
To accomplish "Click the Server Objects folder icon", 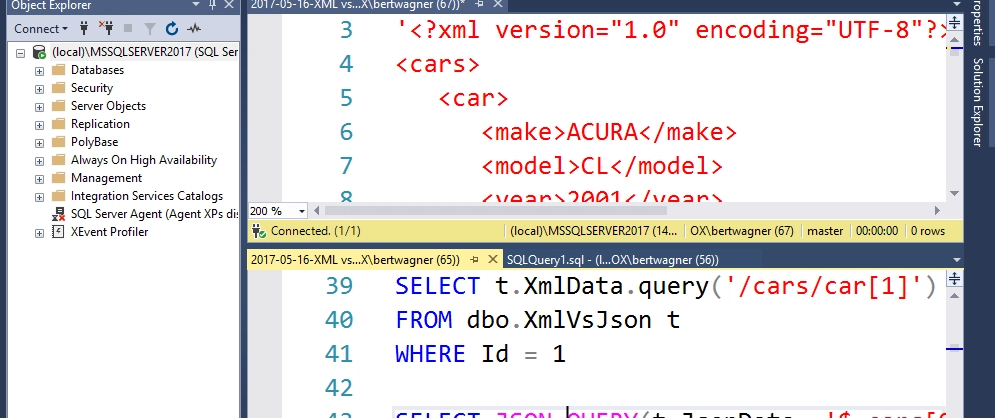I will tap(58, 105).
